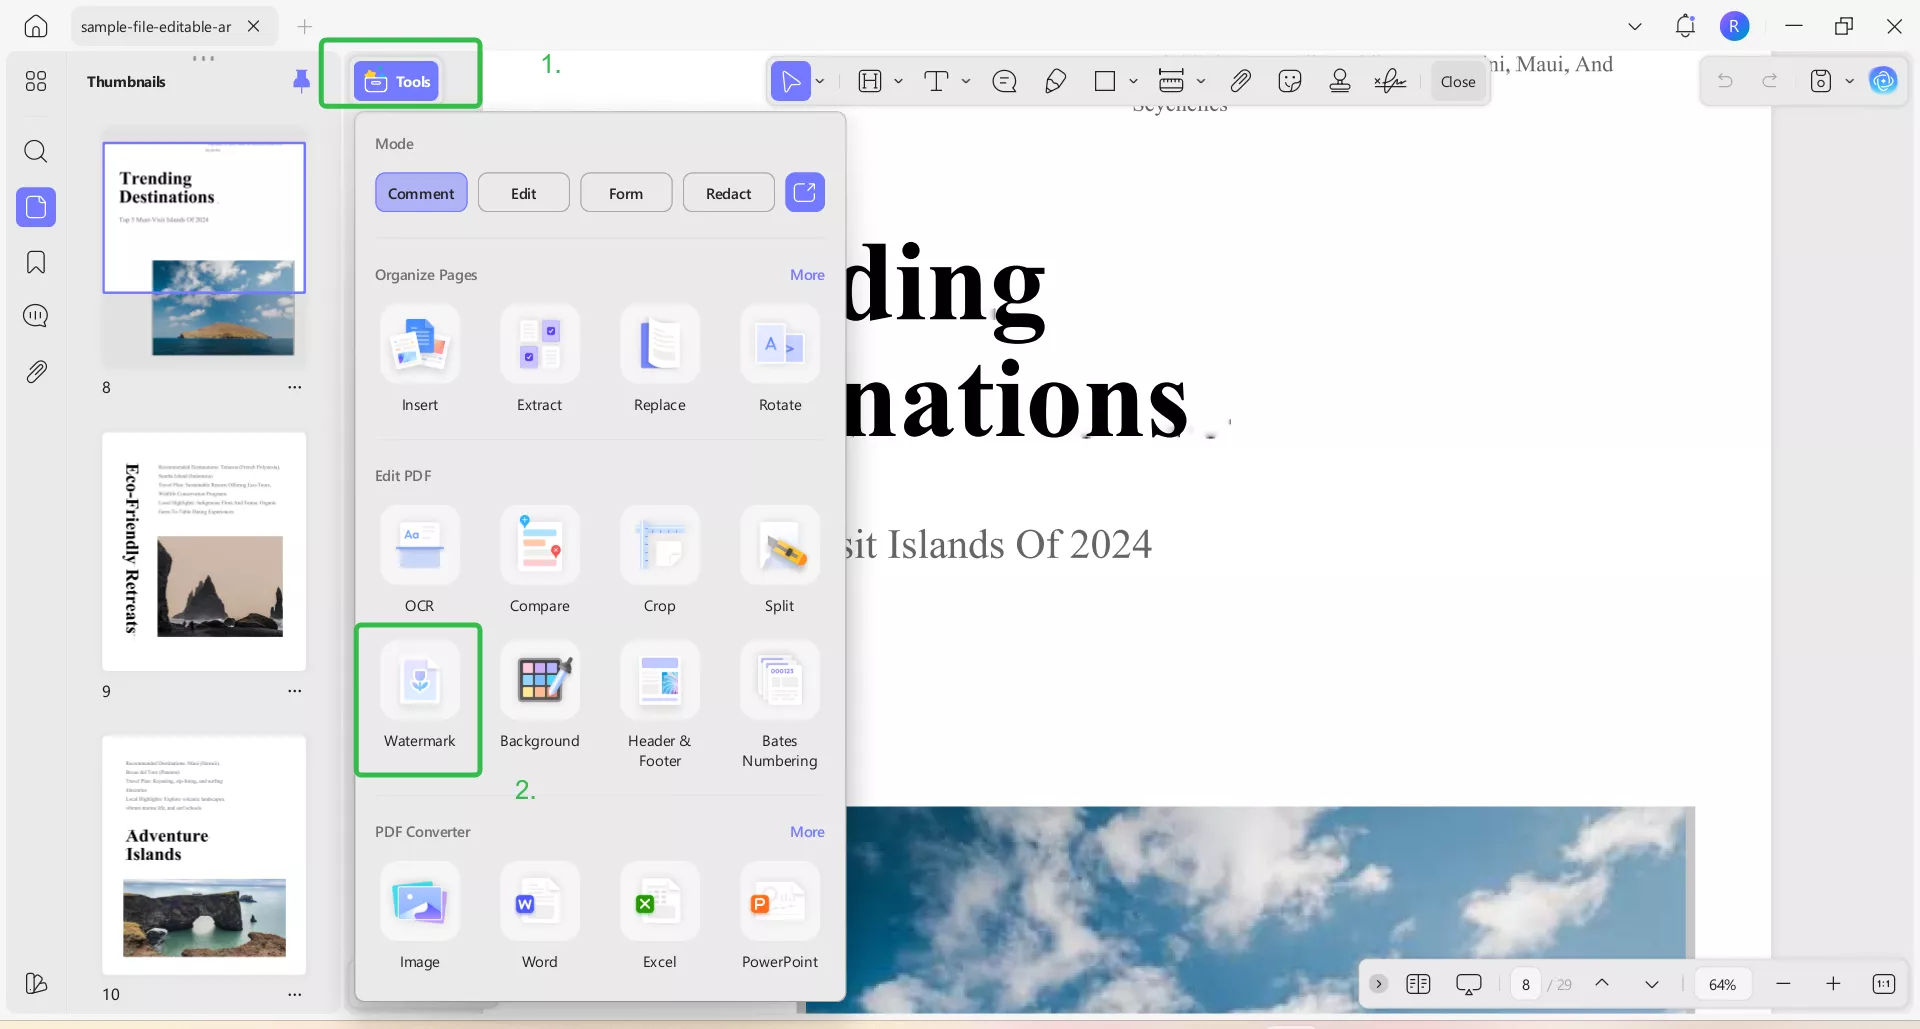
Task: Switch to Redact mode
Action: [x=729, y=193]
